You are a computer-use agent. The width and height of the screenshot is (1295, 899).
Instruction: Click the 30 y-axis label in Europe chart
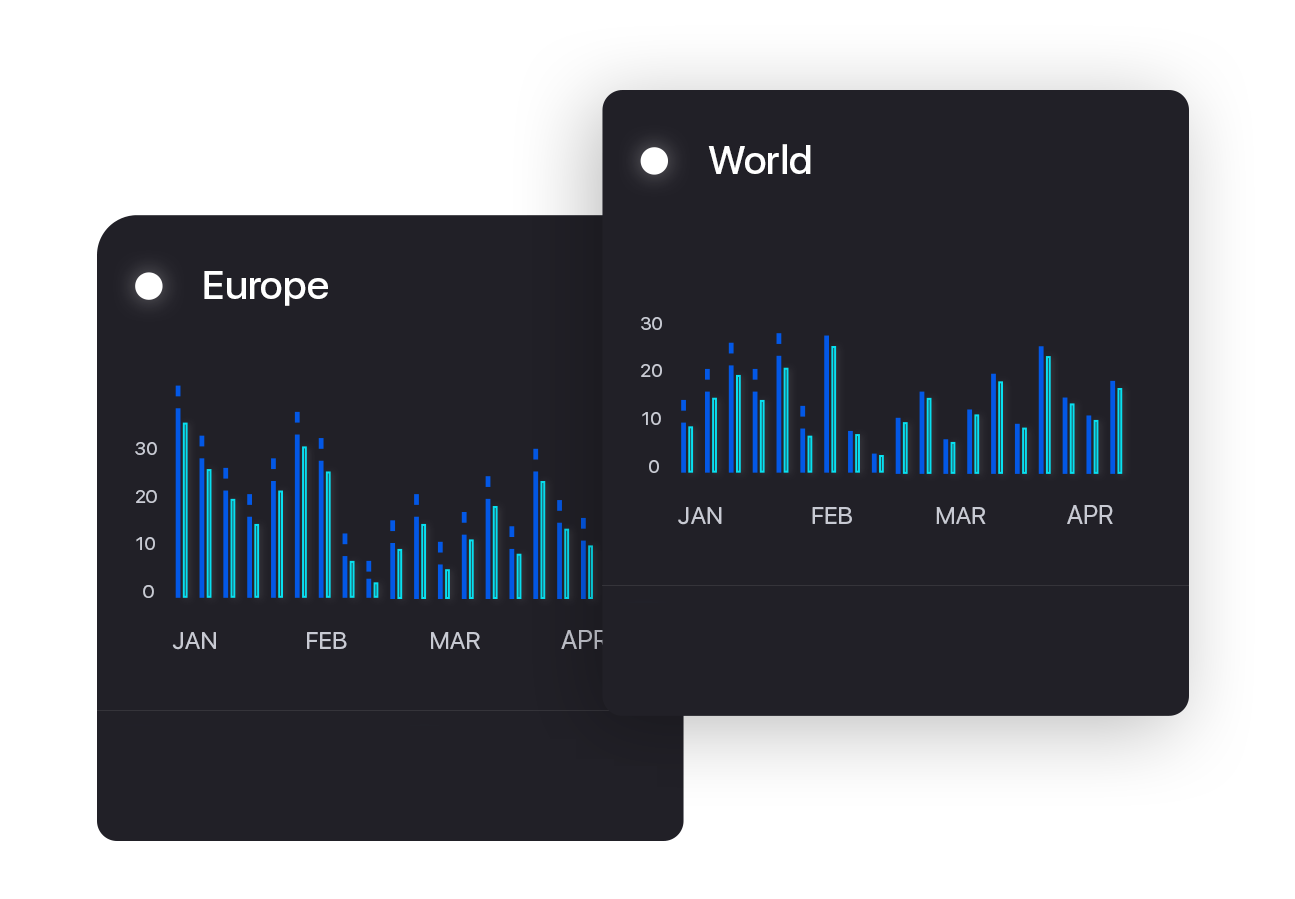pyautogui.click(x=146, y=449)
